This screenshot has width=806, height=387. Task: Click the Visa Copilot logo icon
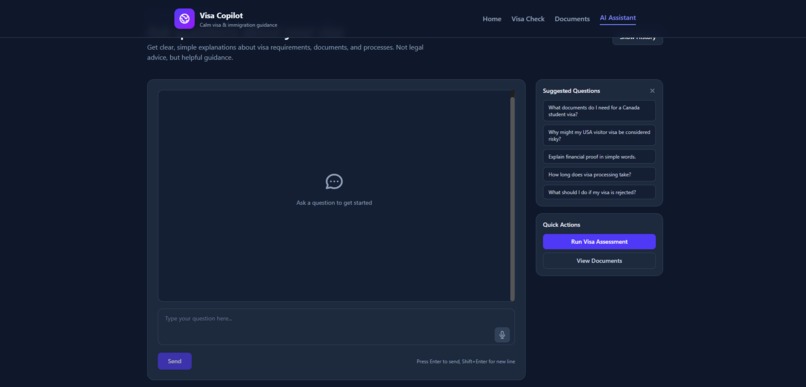pos(184,19)
